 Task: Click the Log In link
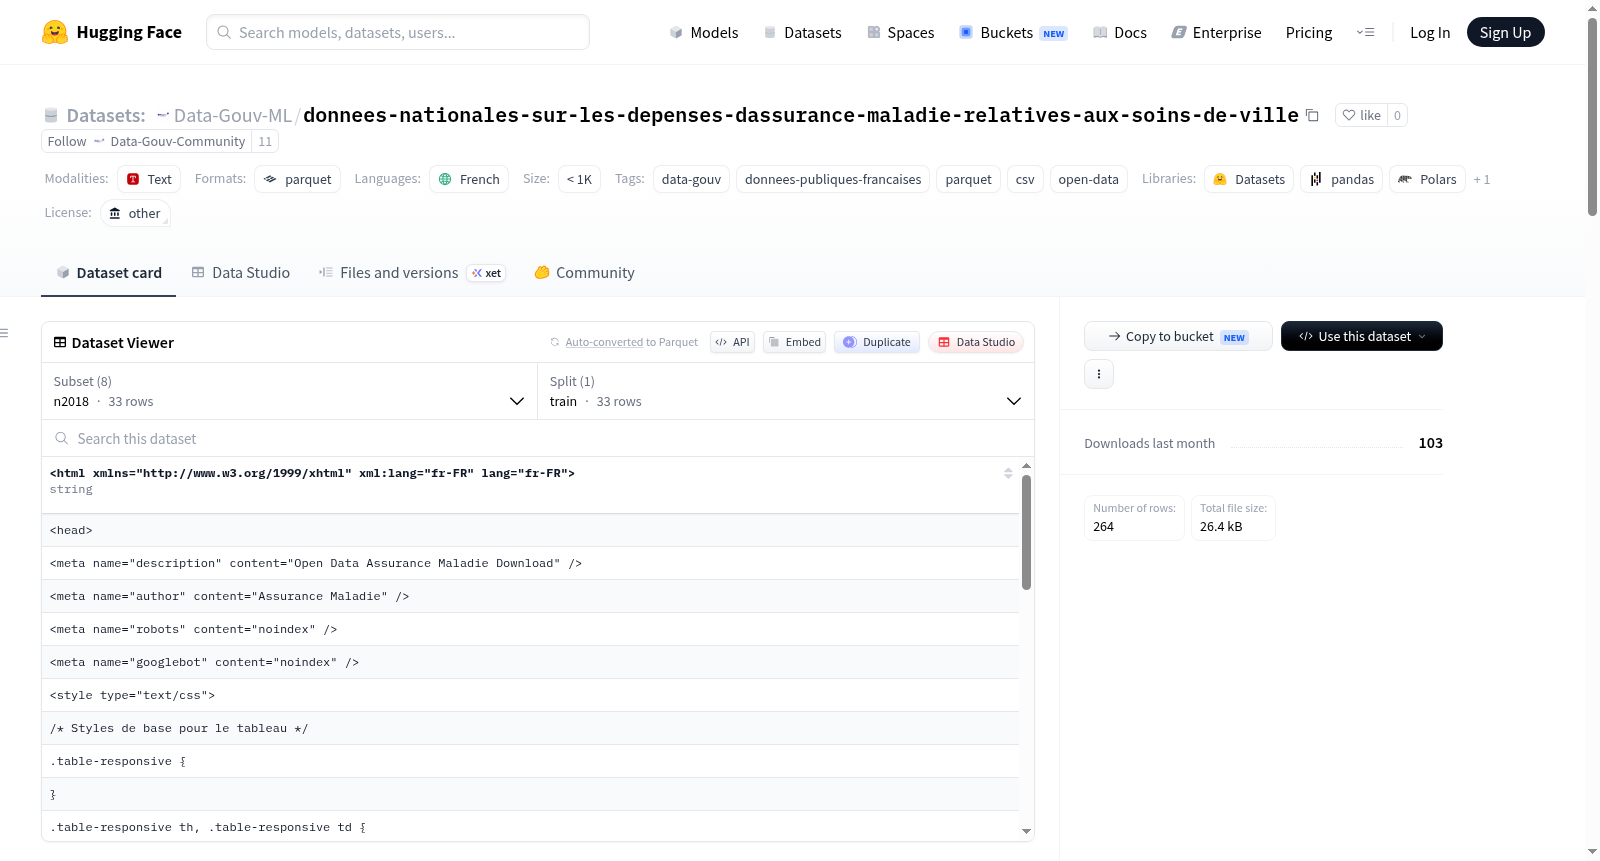pos(1430,32)
